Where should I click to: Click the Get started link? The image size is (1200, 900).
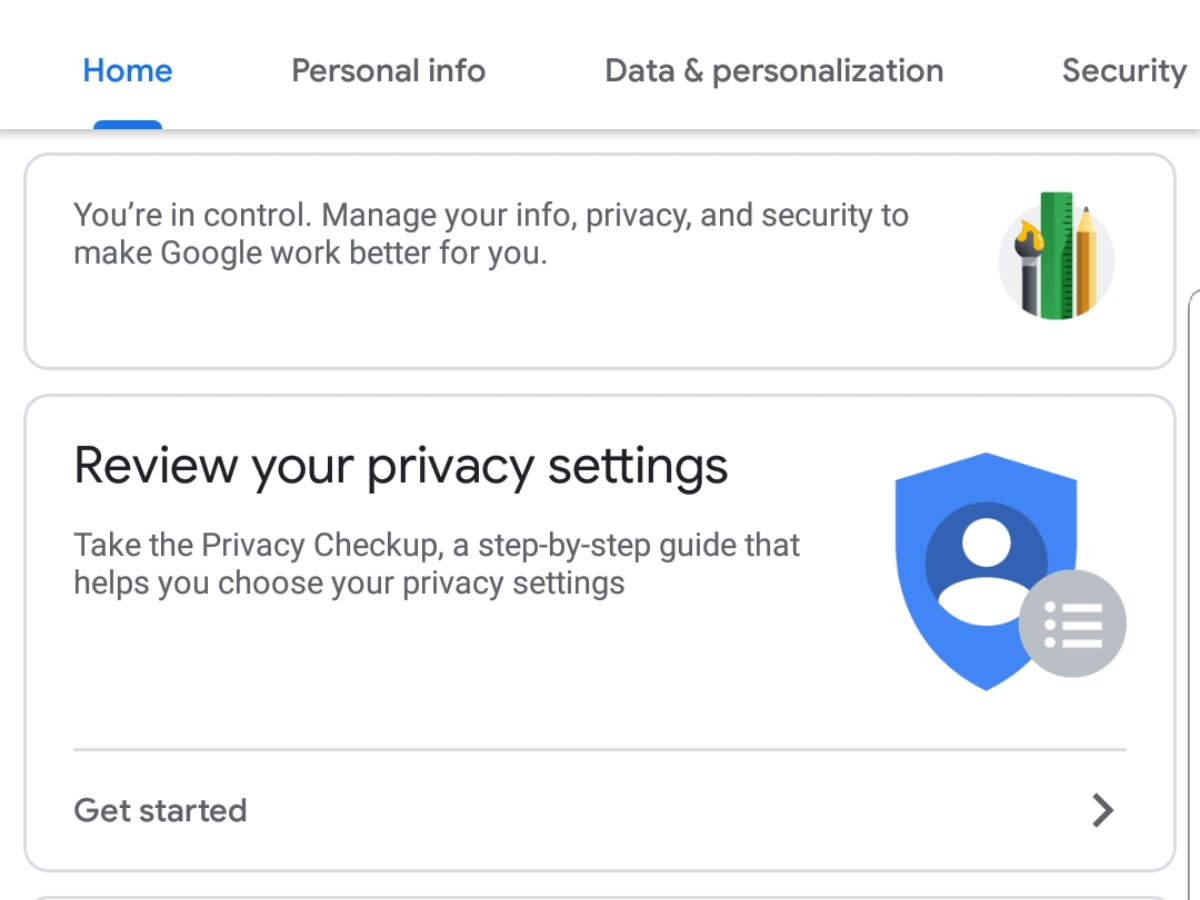160,810
